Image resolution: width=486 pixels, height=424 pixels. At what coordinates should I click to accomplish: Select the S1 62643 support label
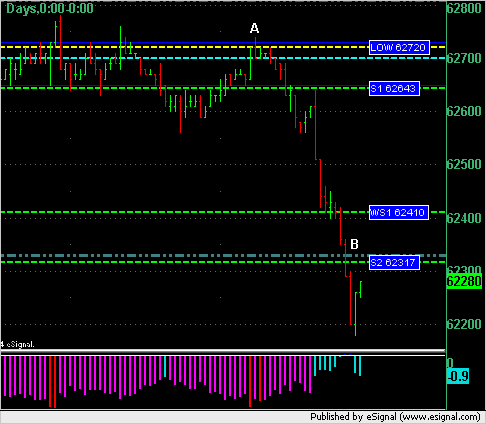click(394, 89)
